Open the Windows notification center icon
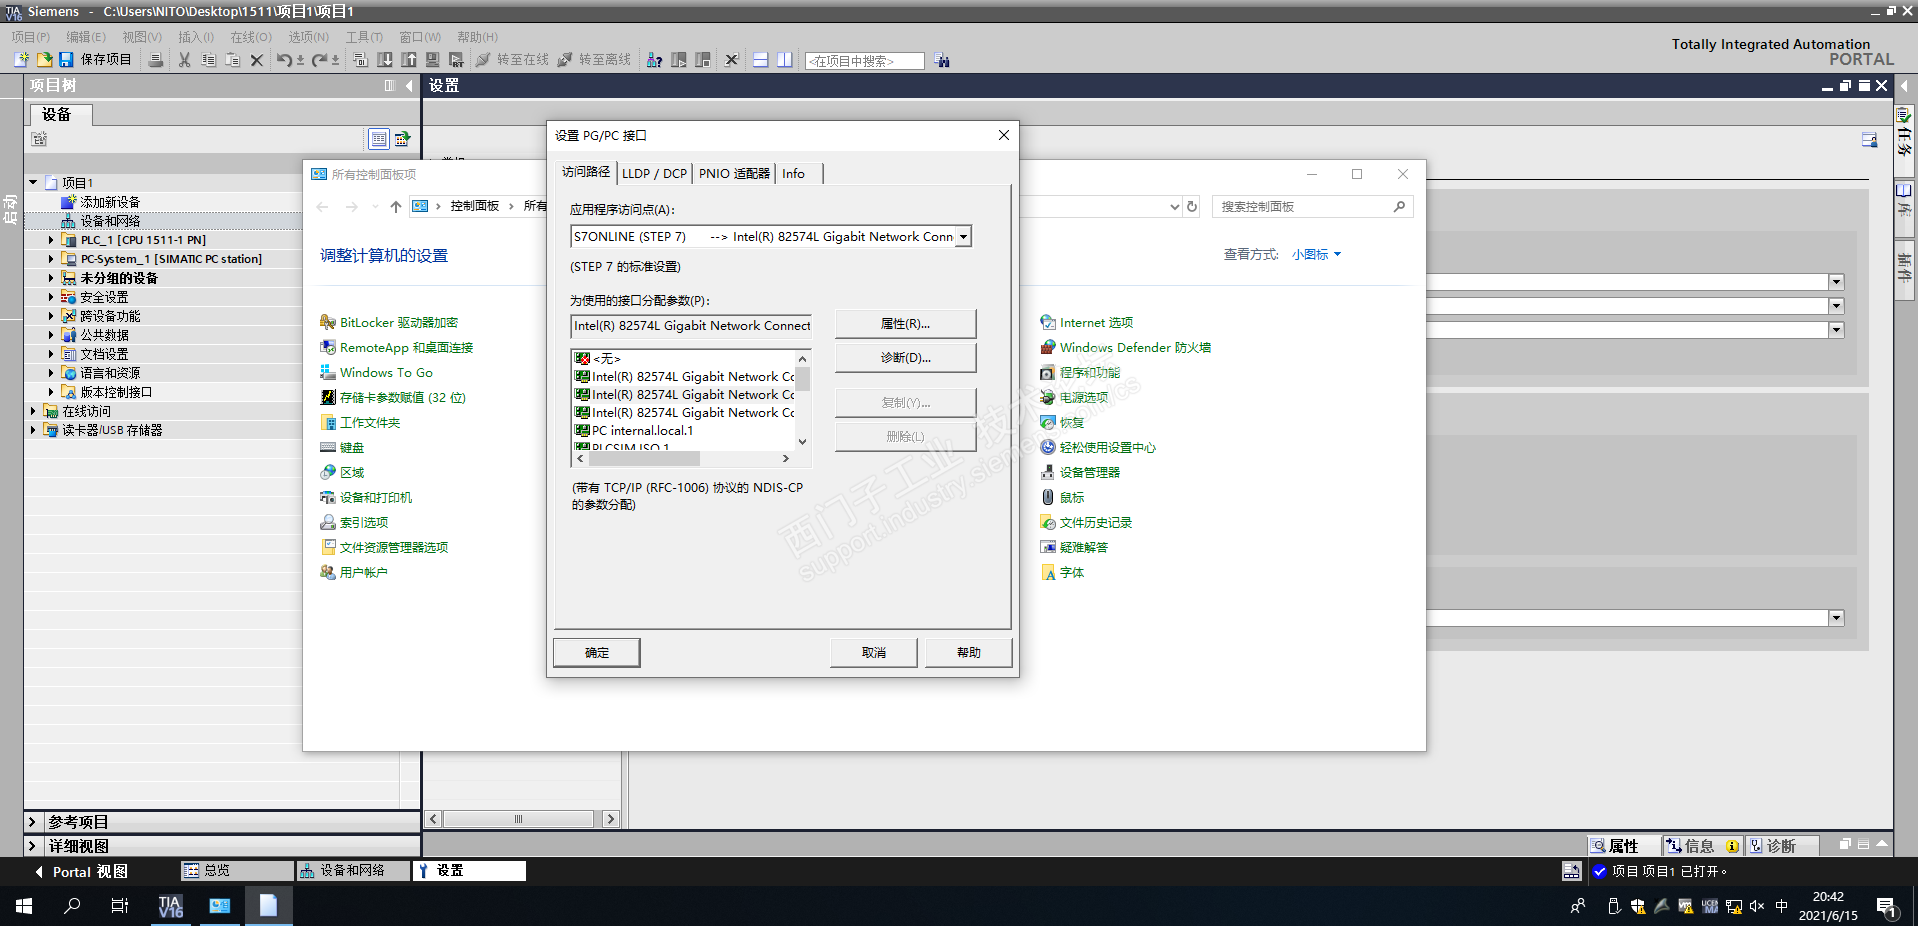The width and height of the screenshot is (1918, 926). 1887,907
